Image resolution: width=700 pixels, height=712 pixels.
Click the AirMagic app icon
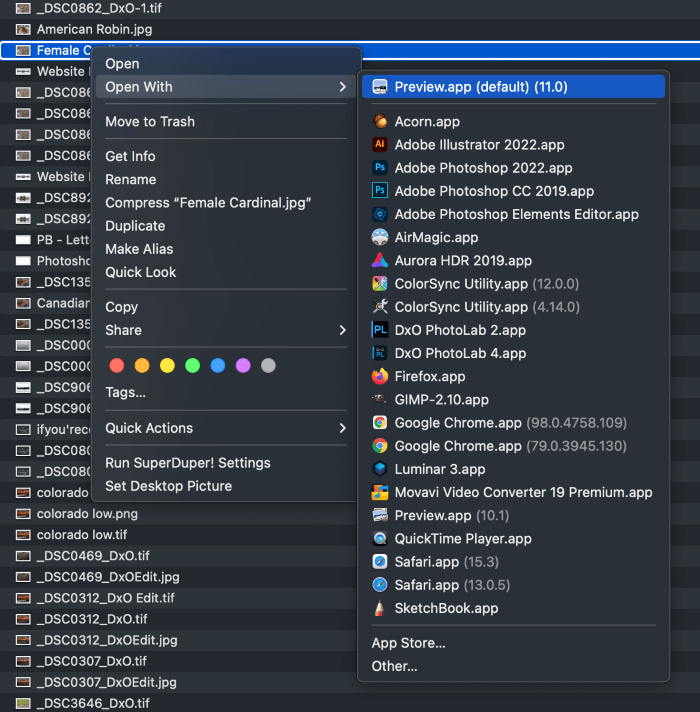380,238
